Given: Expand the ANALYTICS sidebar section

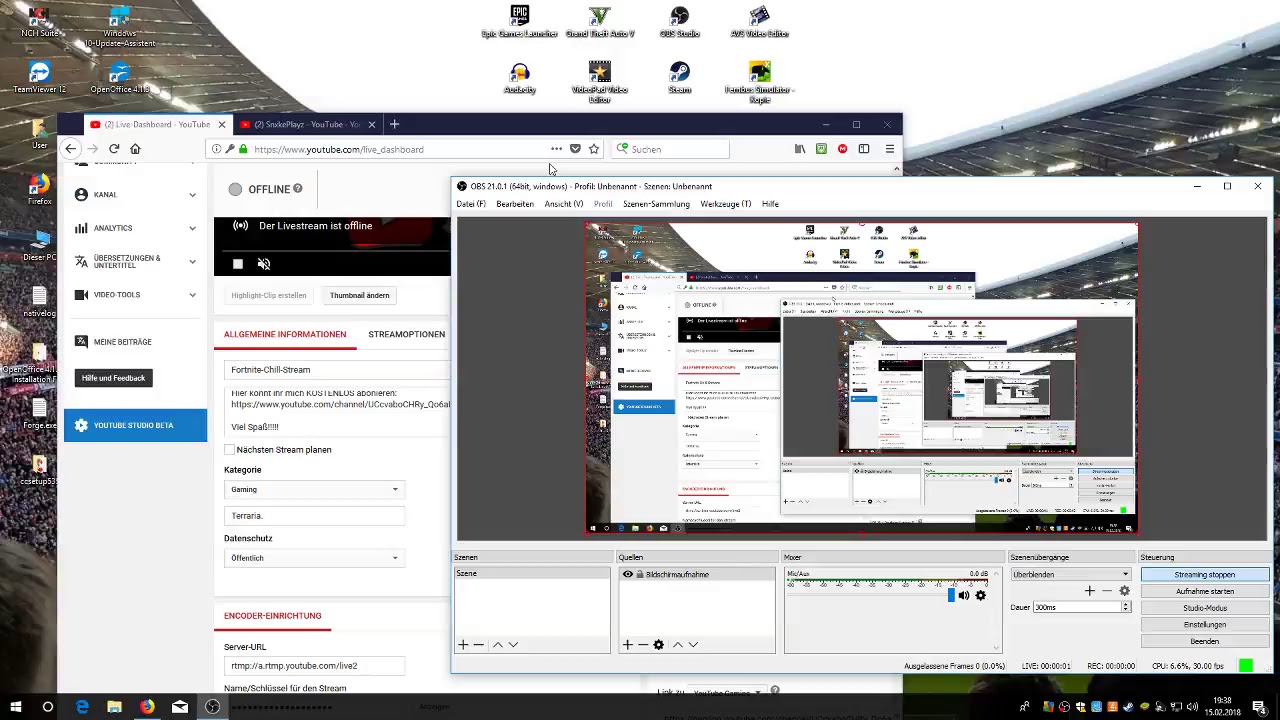Looking at the screenshot, I should [x=135, y=228].
